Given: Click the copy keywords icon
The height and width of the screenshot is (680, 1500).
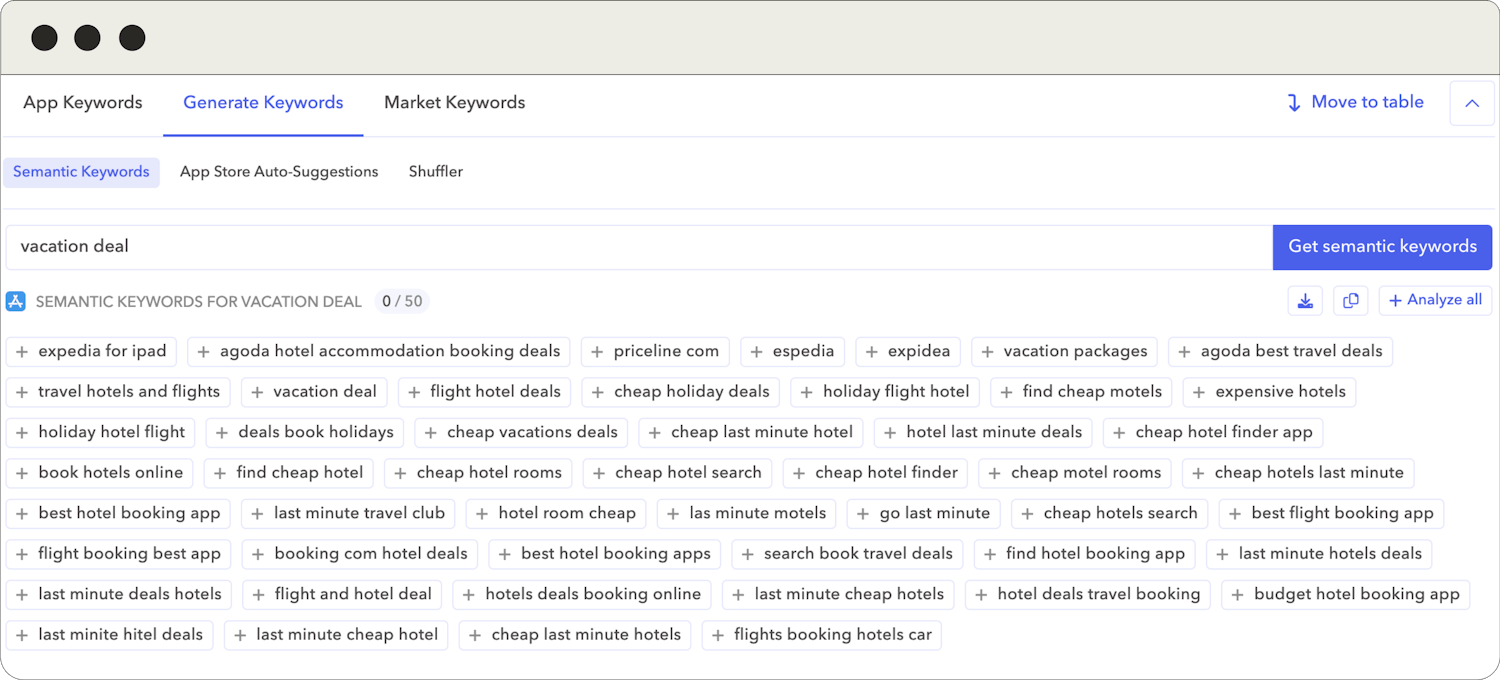Looking at the screenshot, I should (x=1350, y=301).
